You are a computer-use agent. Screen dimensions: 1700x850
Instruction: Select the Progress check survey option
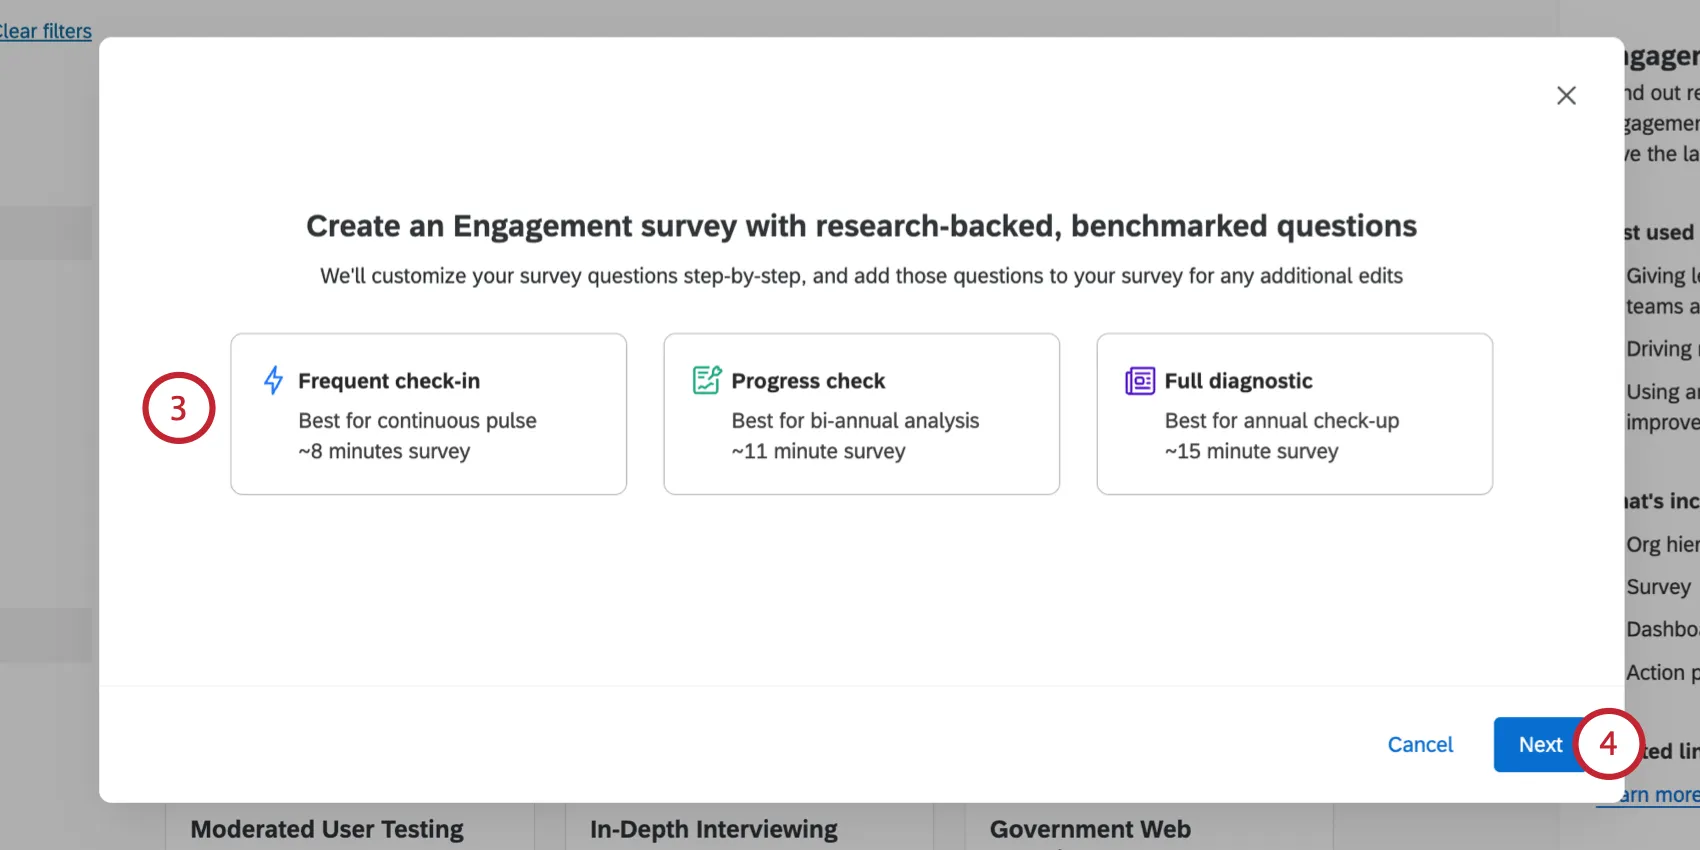coord(861,414)
